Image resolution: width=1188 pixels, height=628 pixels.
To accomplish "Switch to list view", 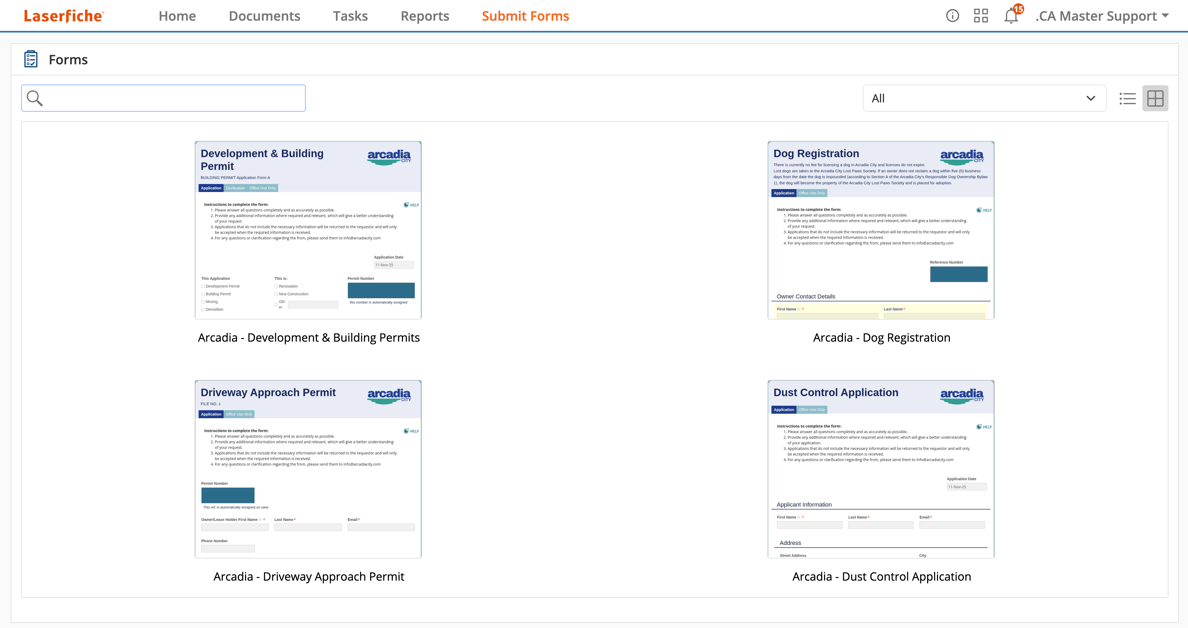I will pyautogui.click(x=1127, y=98).
